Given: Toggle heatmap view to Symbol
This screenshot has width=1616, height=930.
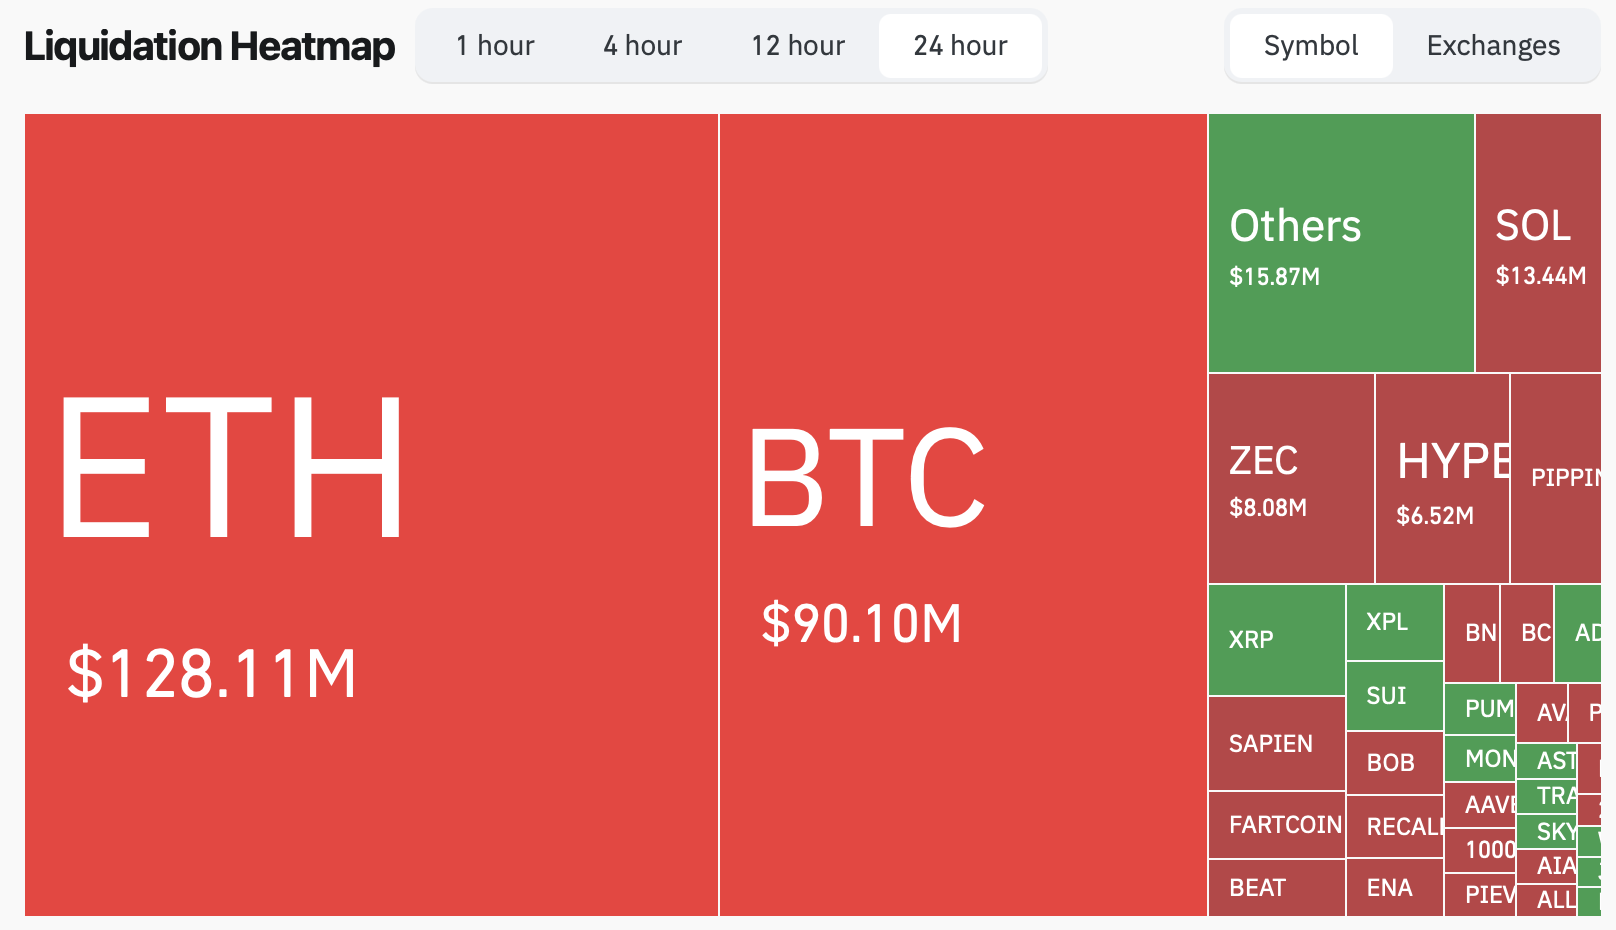Looking at the screenshot, I should (1310, 46).
